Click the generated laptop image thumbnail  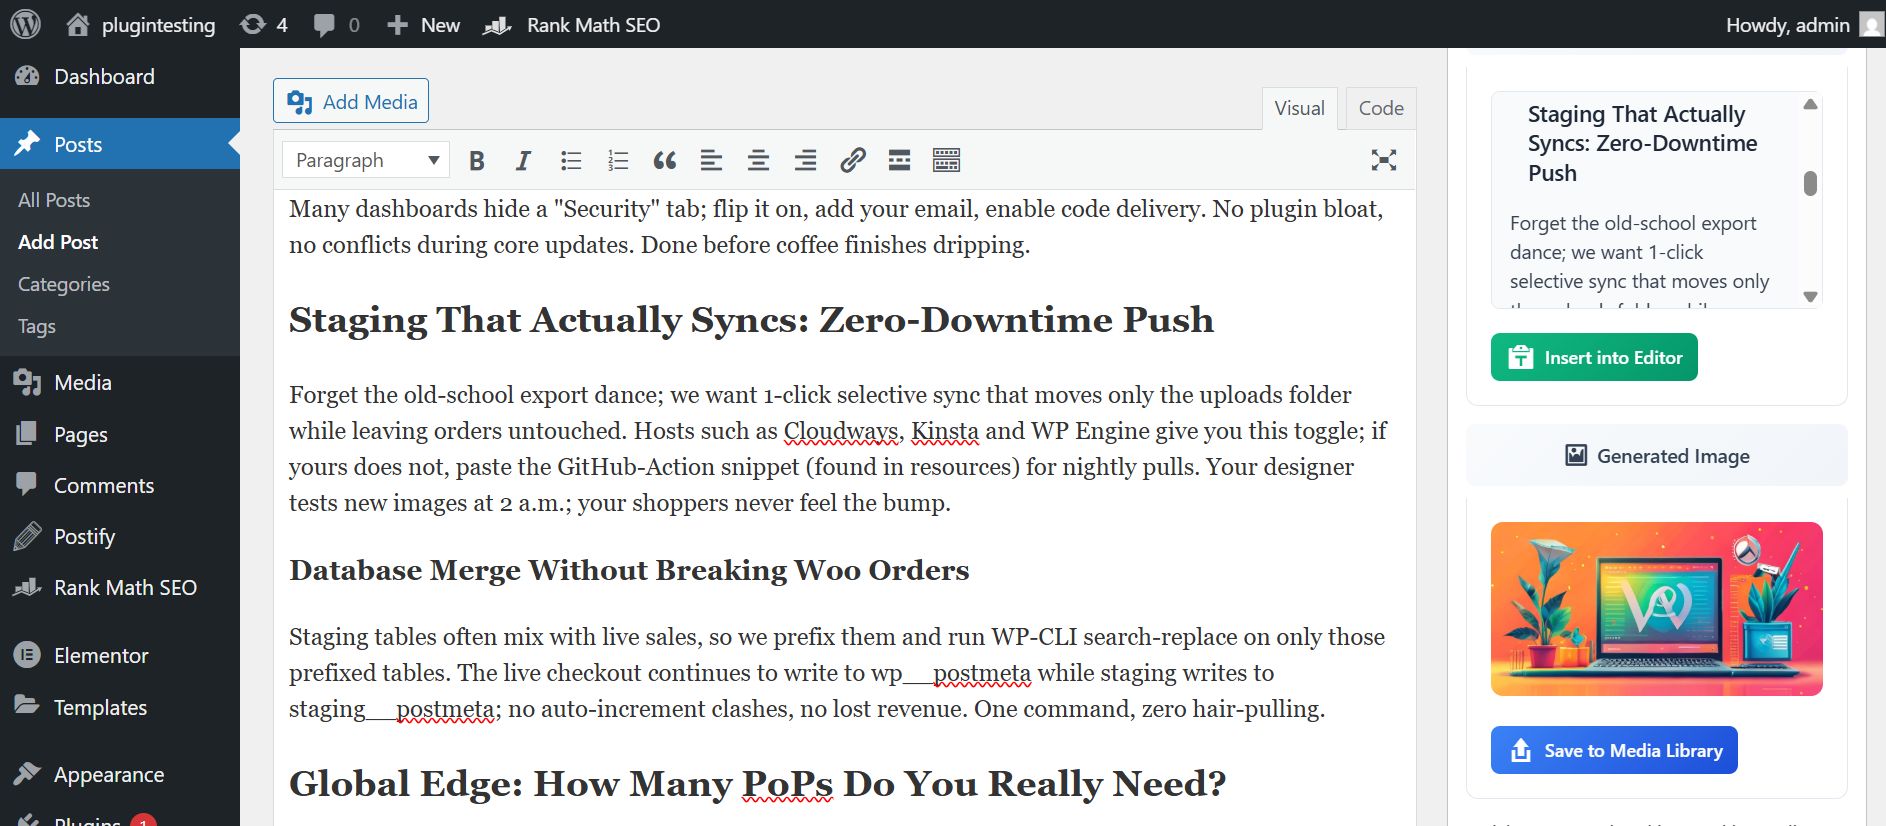pyautogui.click(x=1657, y=609)
